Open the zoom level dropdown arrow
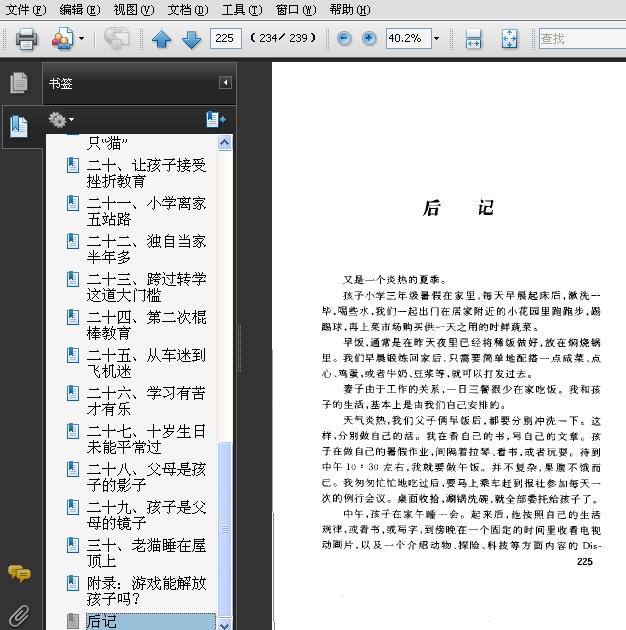 click(x=436, y=39)
